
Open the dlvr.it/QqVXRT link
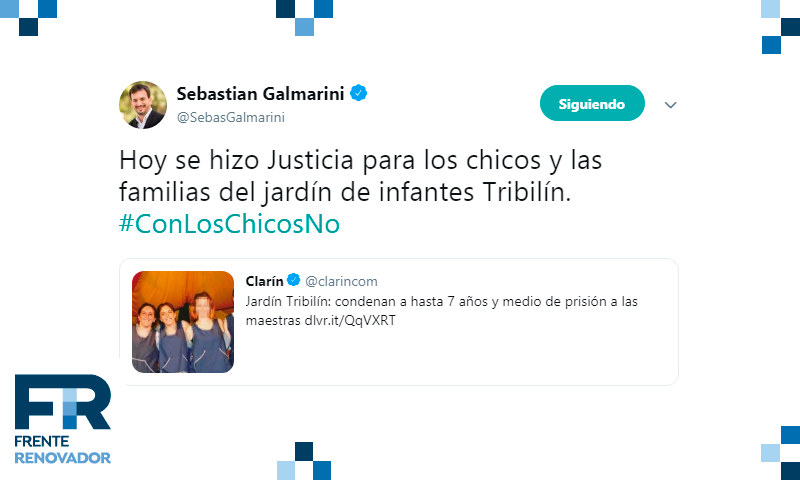tap(350, 320)
